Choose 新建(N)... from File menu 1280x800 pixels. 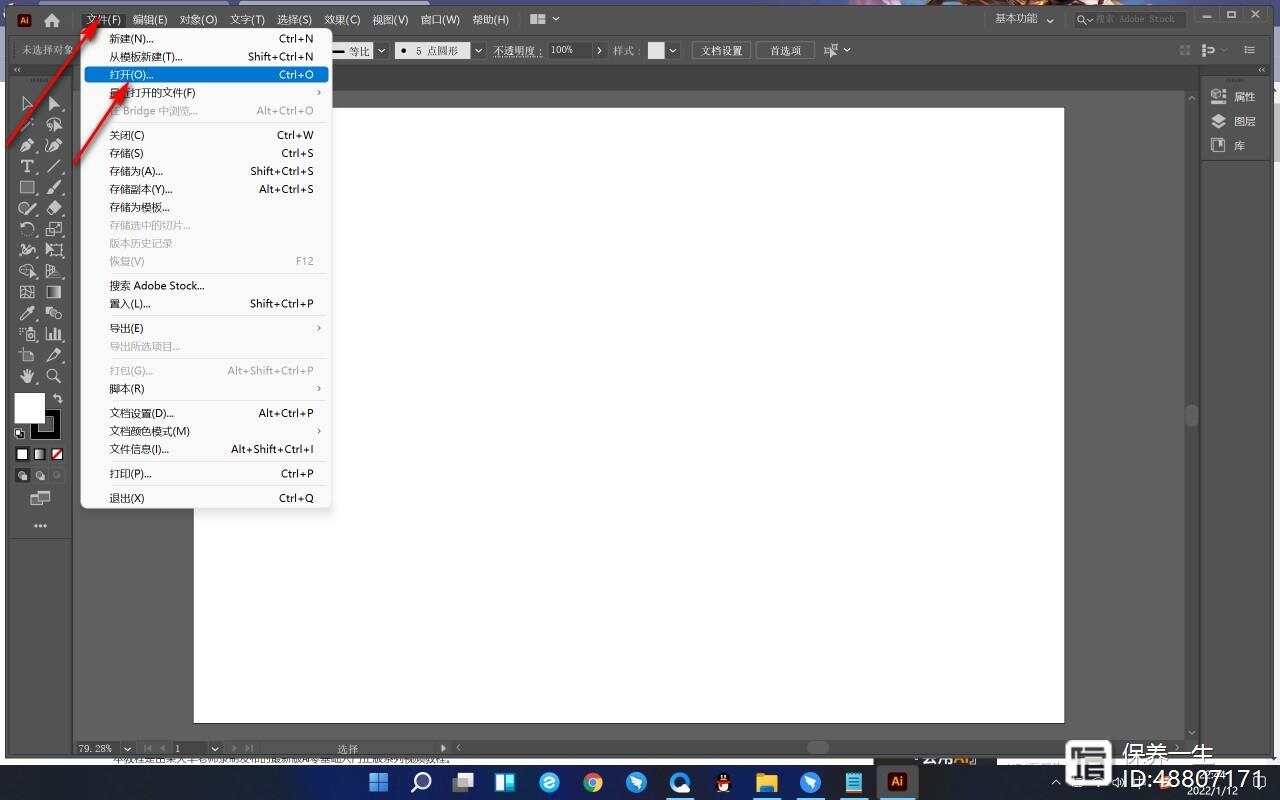(205, 39)
